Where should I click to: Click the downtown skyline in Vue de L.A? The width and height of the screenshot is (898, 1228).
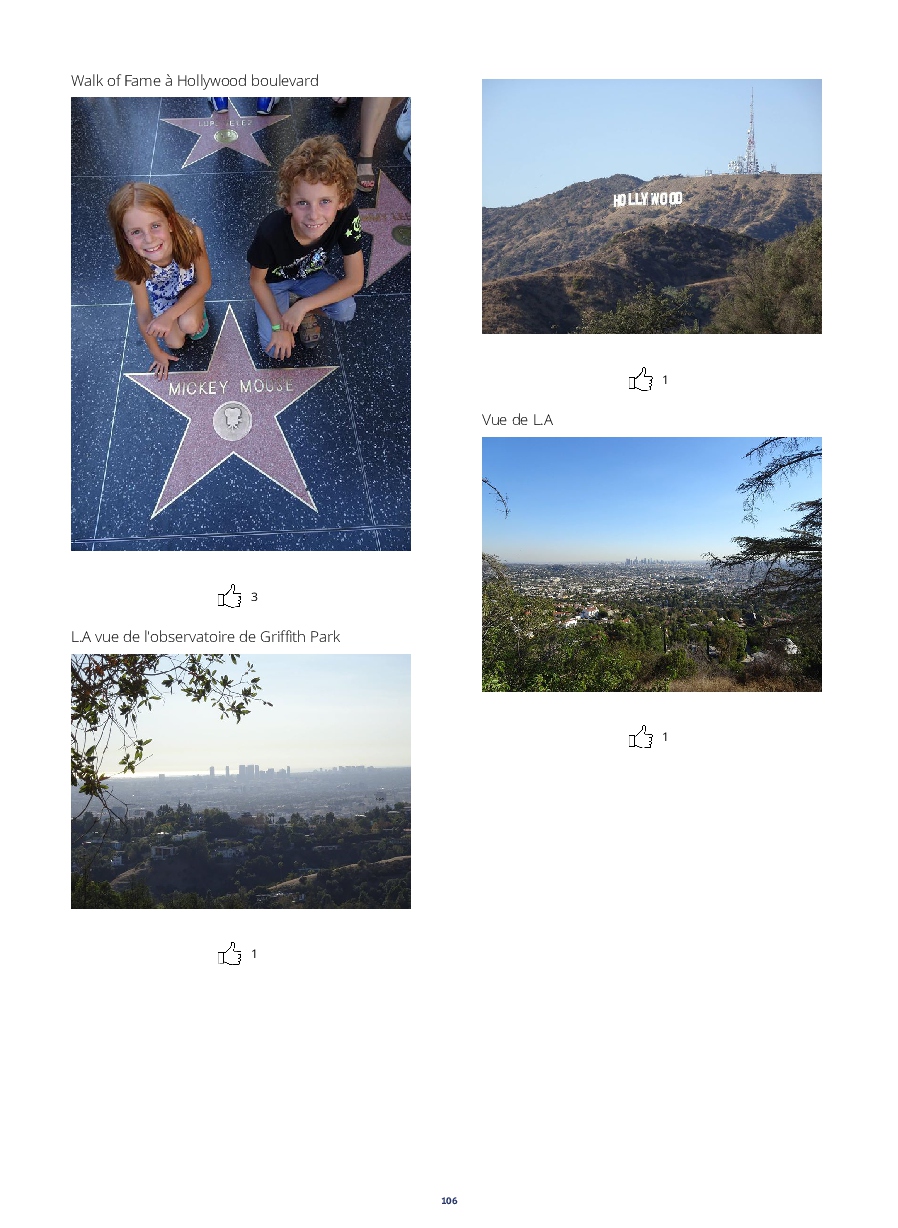coord(636,562)
